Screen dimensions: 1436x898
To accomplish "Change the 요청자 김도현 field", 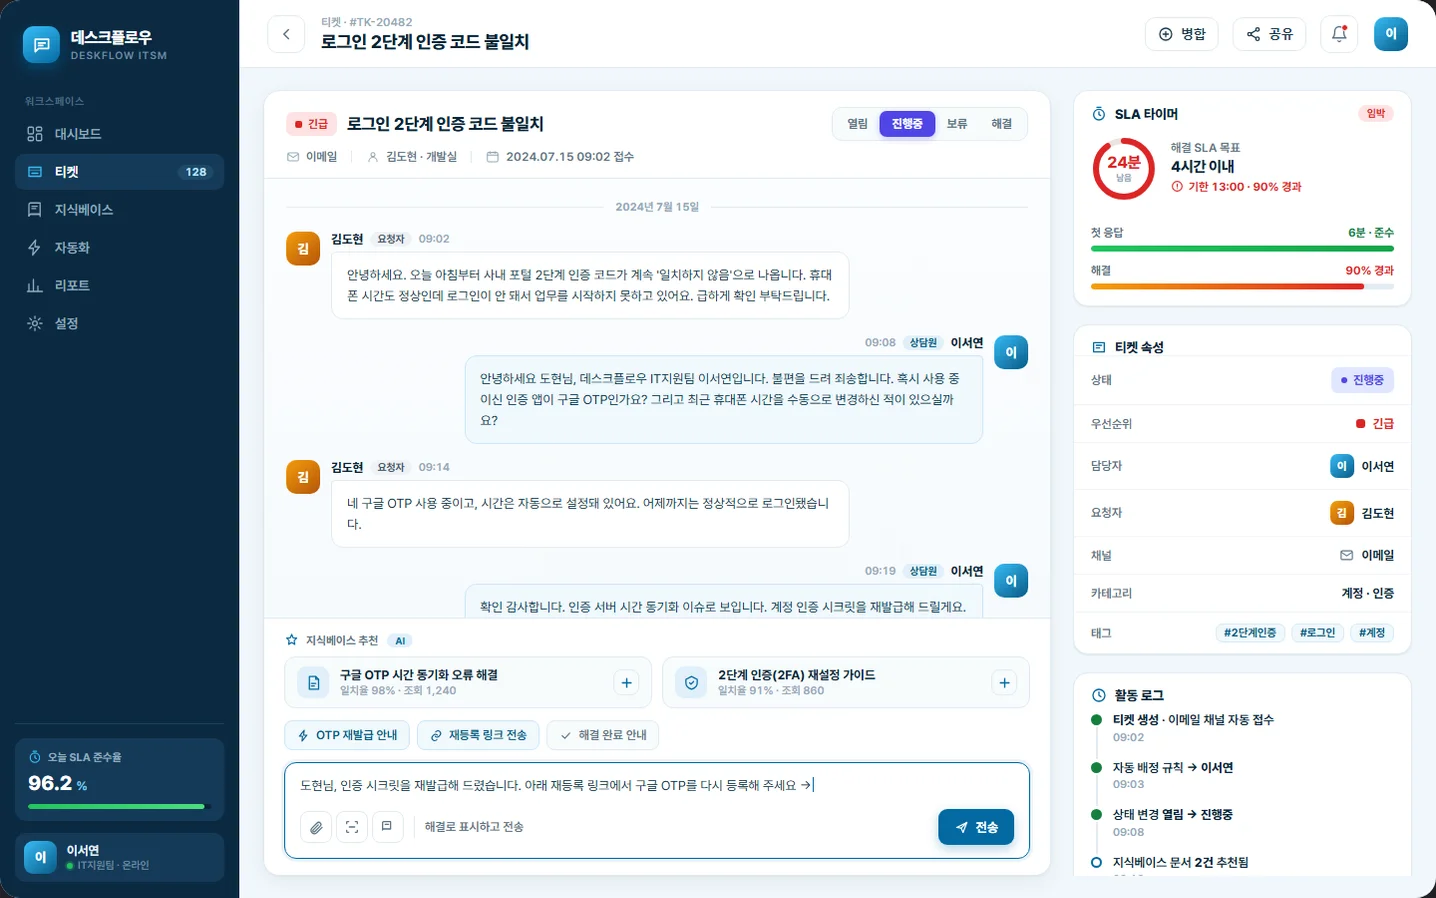I will (1361, 513).
